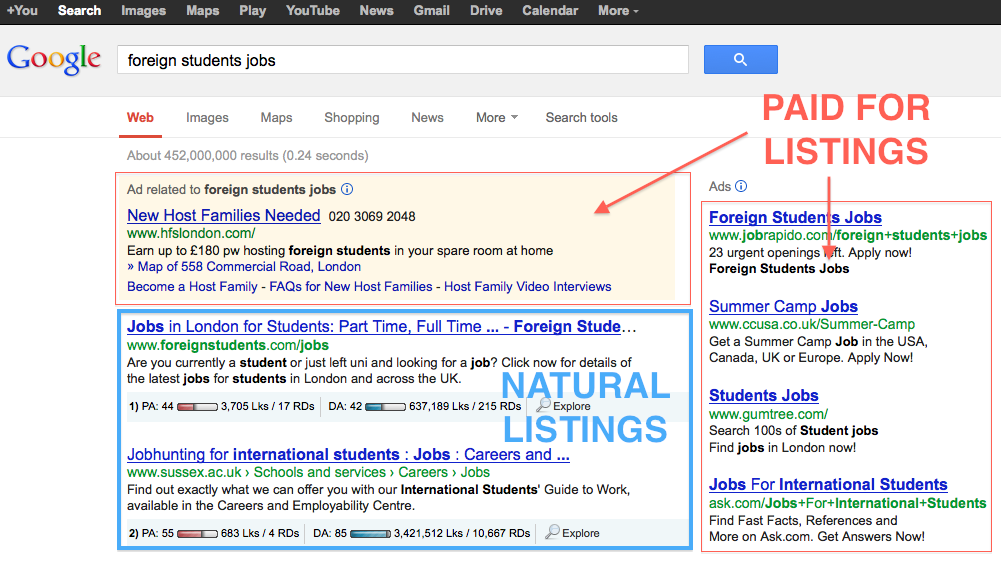The width and height of the screenshot is (1001, 562).
Task: Click '3,705 Lks / 17 RDs' stat
Action: [x=267, y=406]
